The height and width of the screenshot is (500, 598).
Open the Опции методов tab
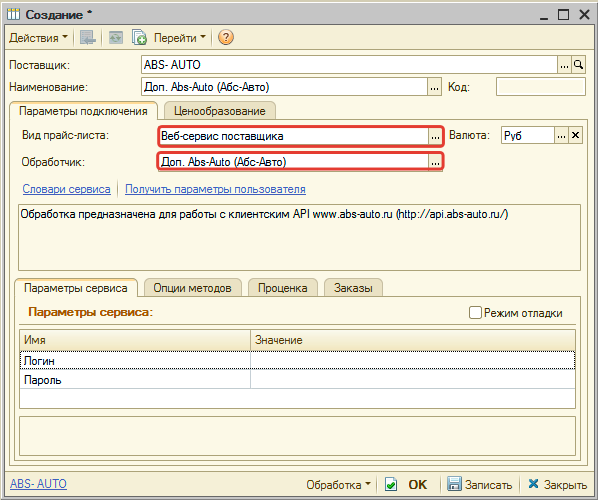click(193, 288)
